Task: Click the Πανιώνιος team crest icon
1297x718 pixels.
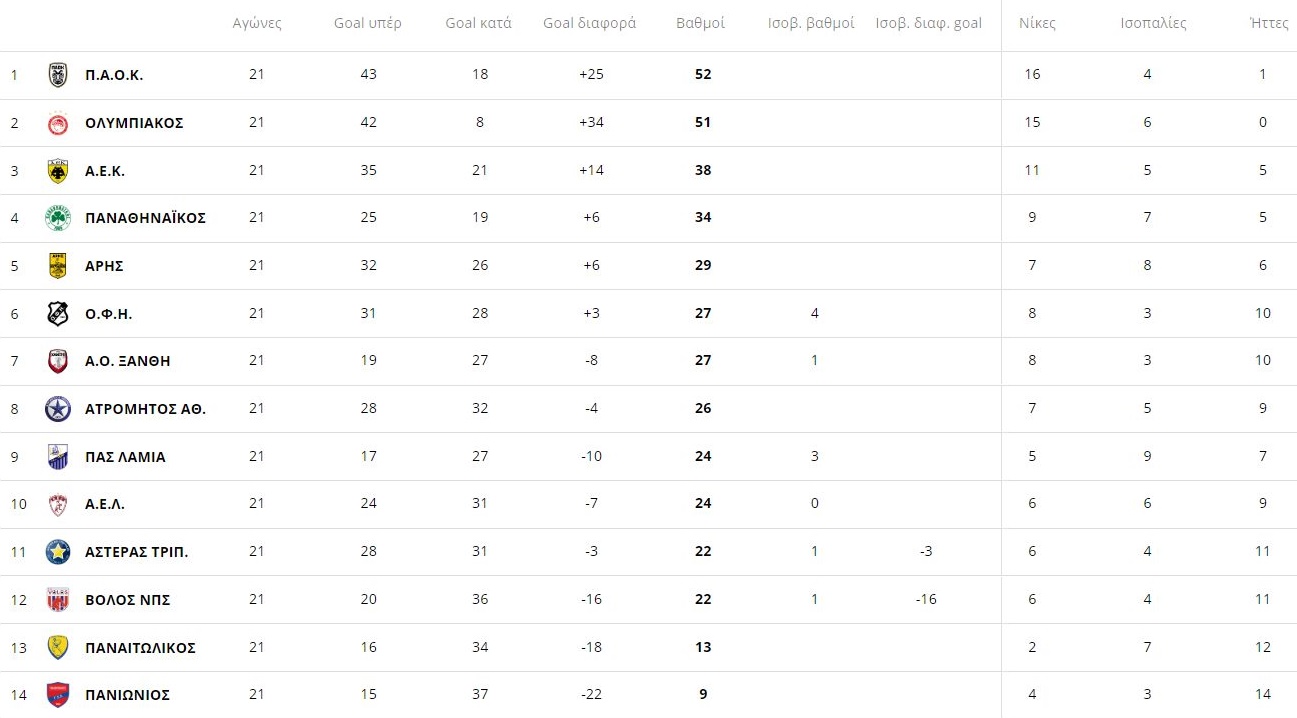Action: tap(58, 695)
